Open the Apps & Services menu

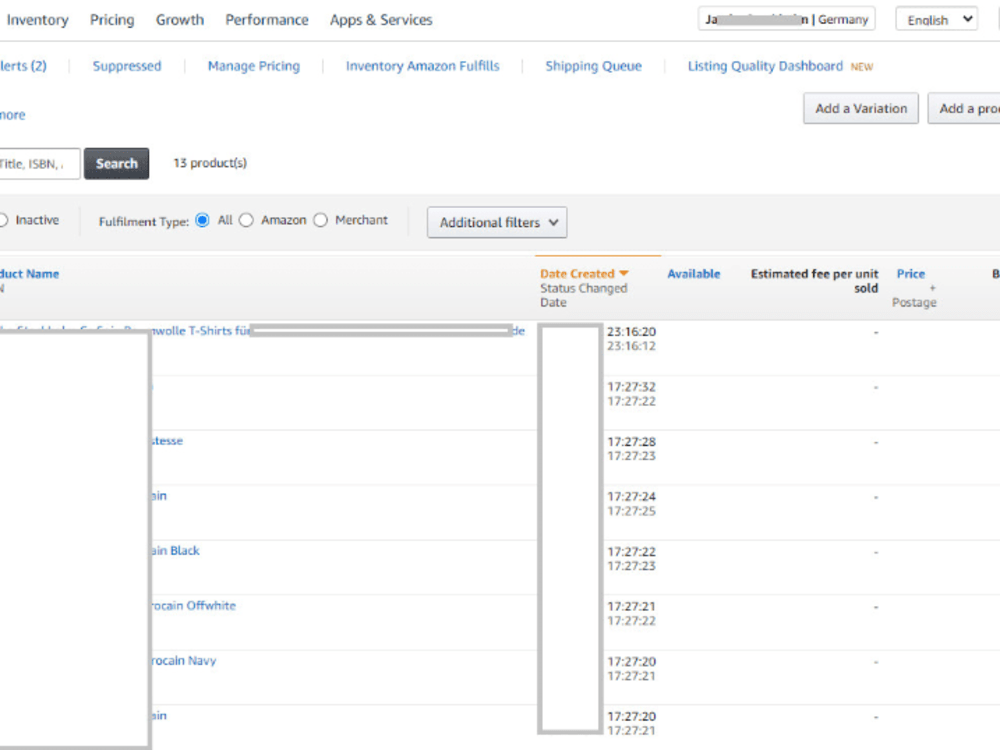pos(381,20)
